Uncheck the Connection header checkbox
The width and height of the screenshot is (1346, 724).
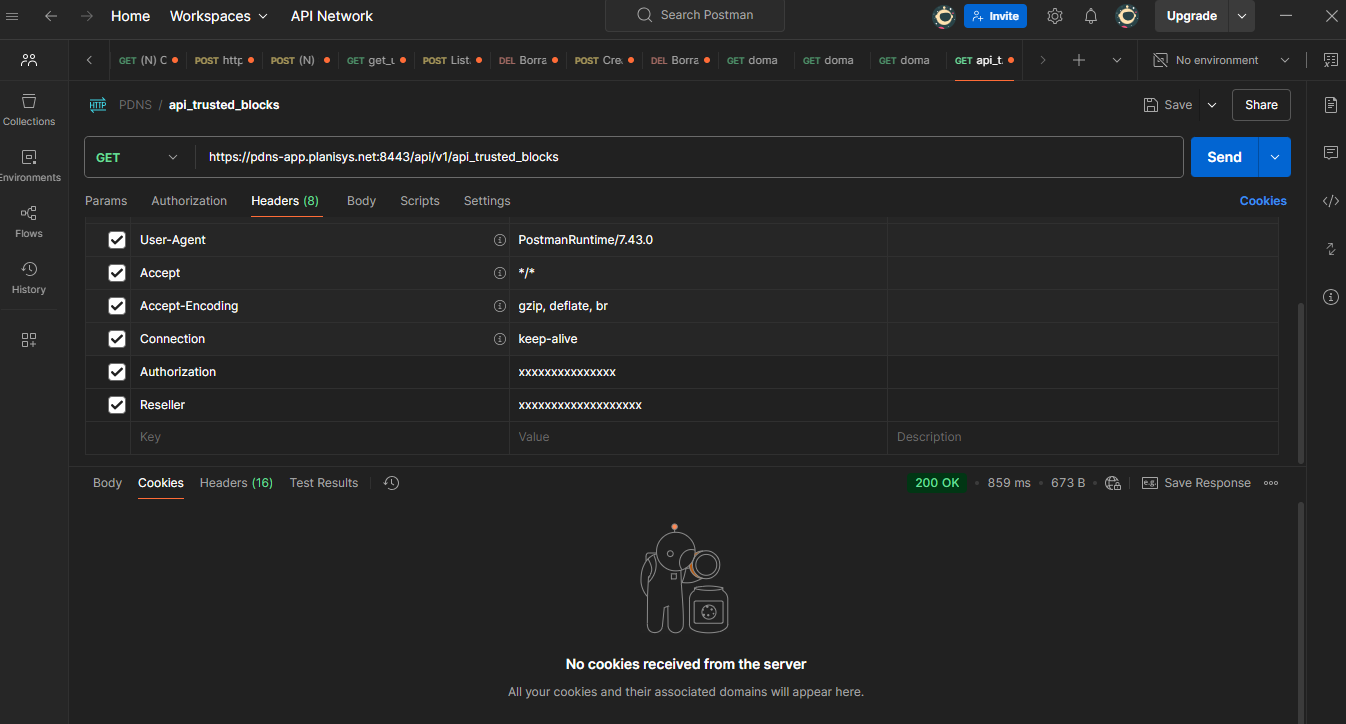(117, 339)
